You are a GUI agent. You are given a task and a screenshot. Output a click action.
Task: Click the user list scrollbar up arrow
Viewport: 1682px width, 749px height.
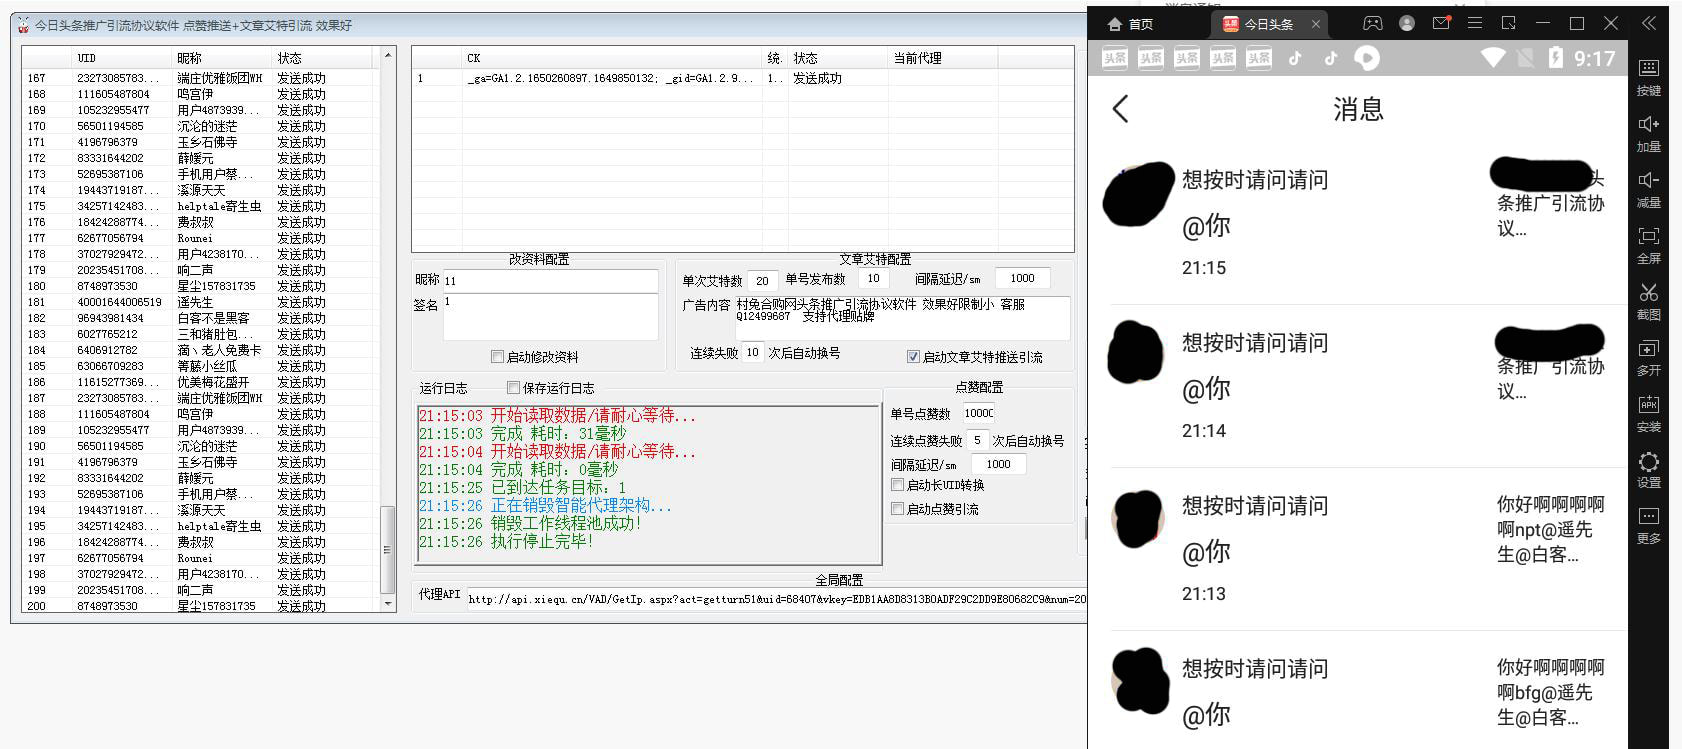tap(388, 55)
